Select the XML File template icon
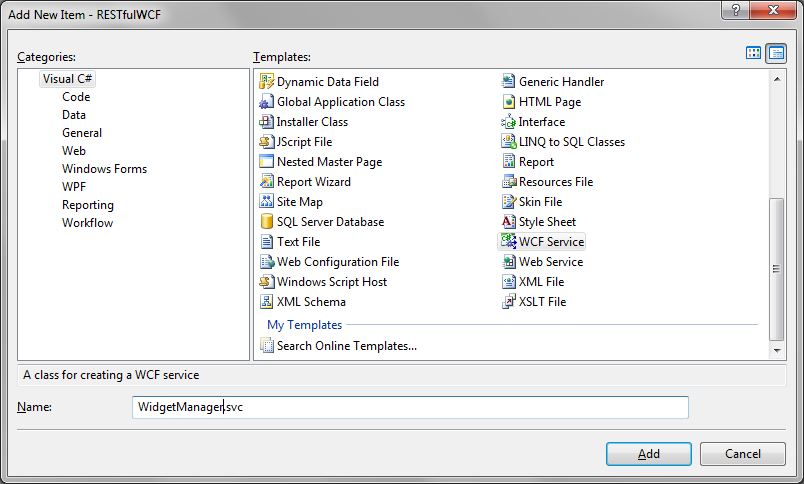 coord(509,281)
